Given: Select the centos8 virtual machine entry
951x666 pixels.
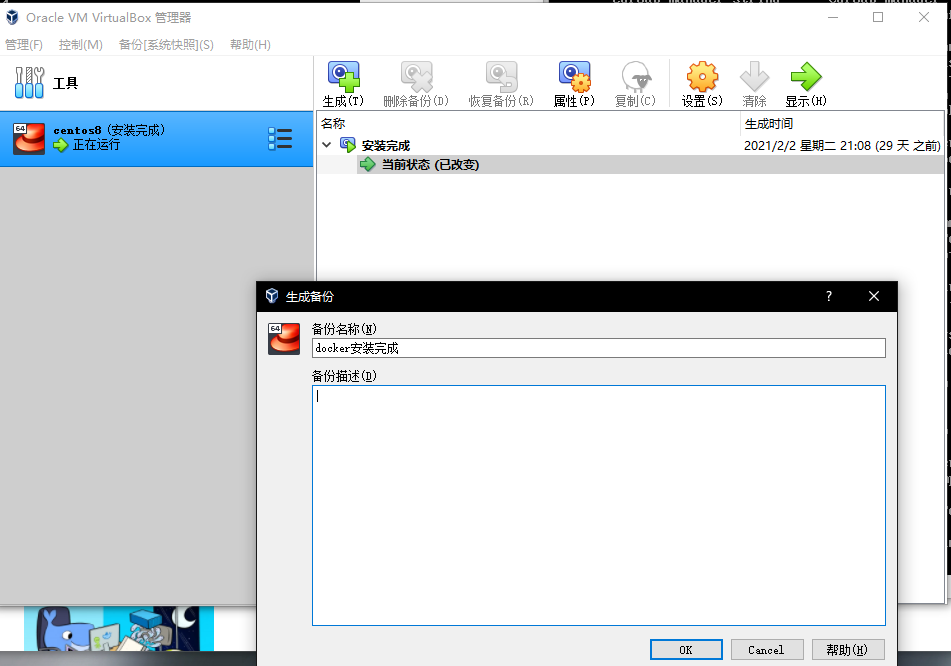Looking at the screenshot, I should 120,137.
